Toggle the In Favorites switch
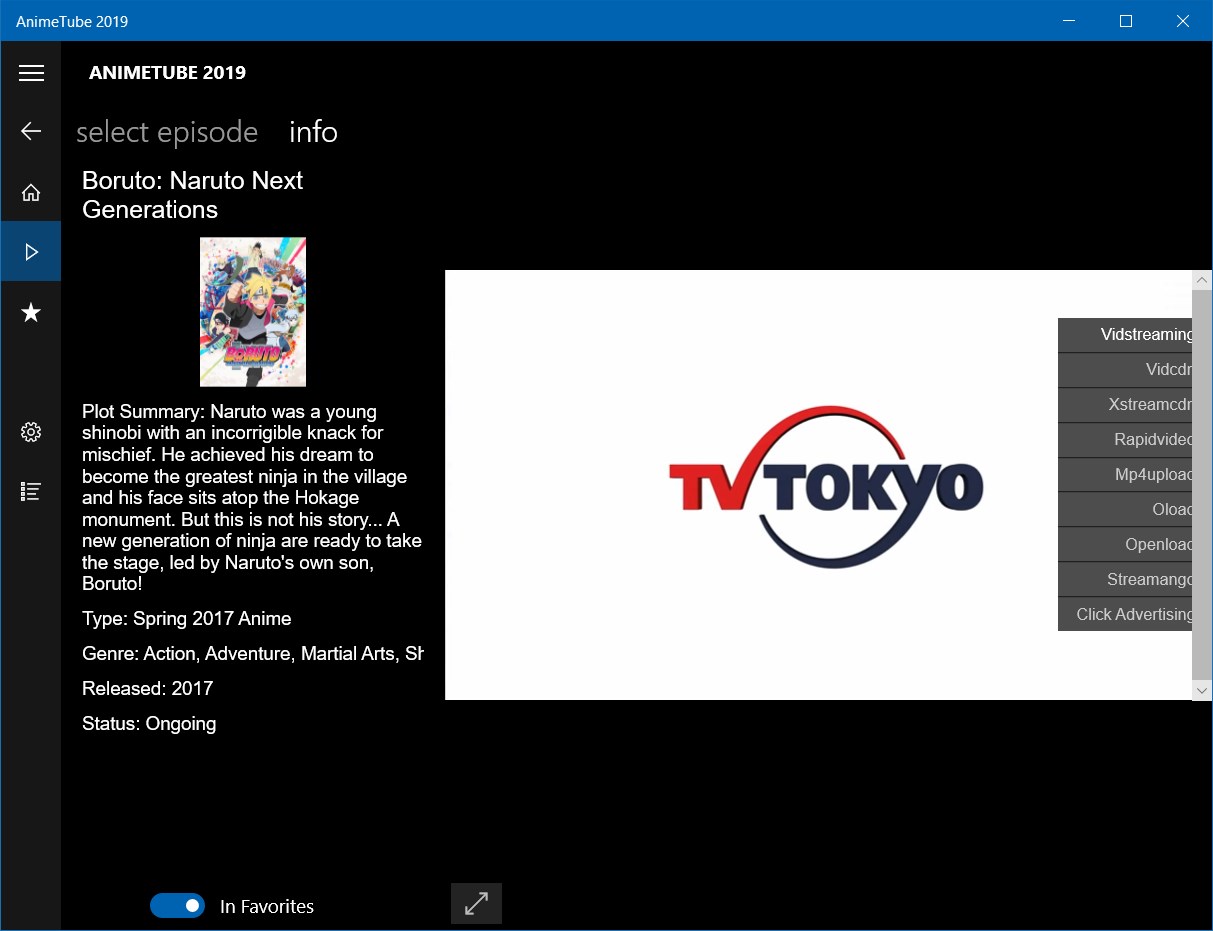1213x931 pixels. click(177, 906)
